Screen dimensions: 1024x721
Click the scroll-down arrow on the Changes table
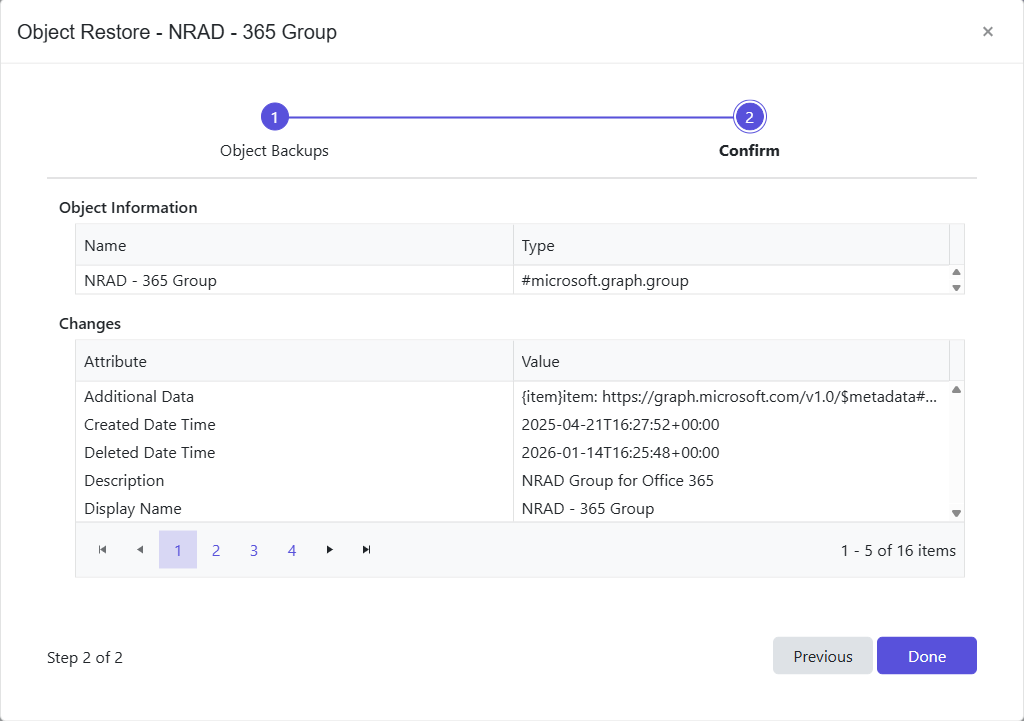[955, 511]
